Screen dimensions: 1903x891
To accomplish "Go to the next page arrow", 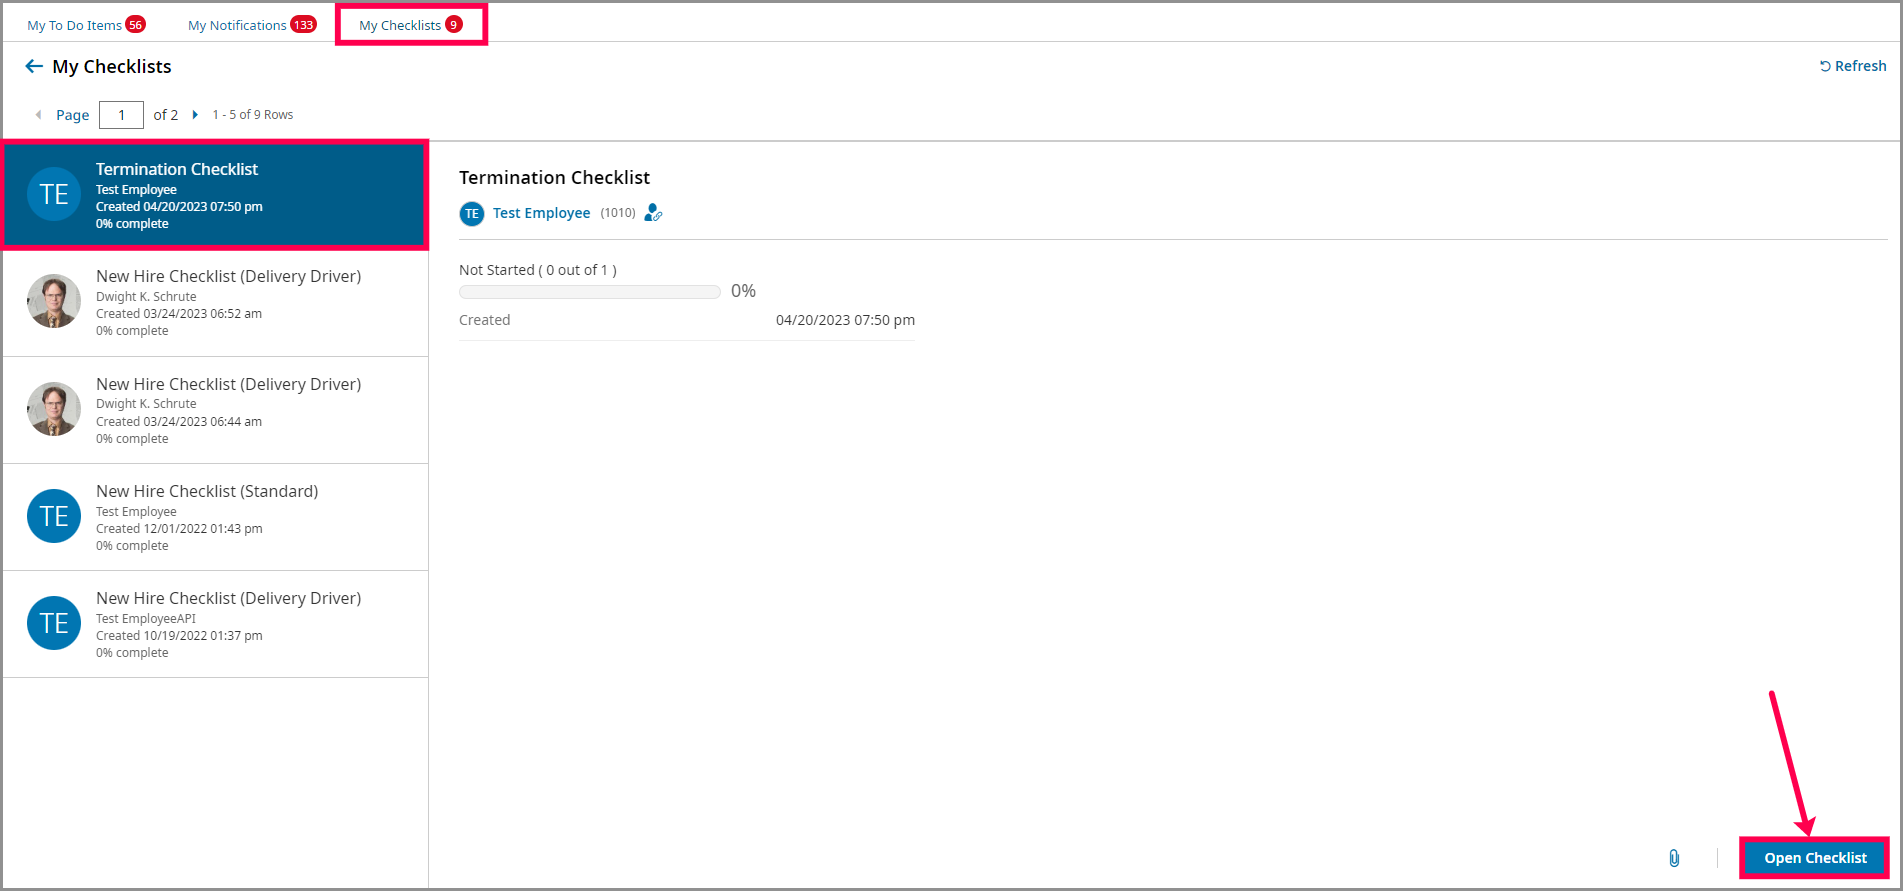I will [195, 115].
